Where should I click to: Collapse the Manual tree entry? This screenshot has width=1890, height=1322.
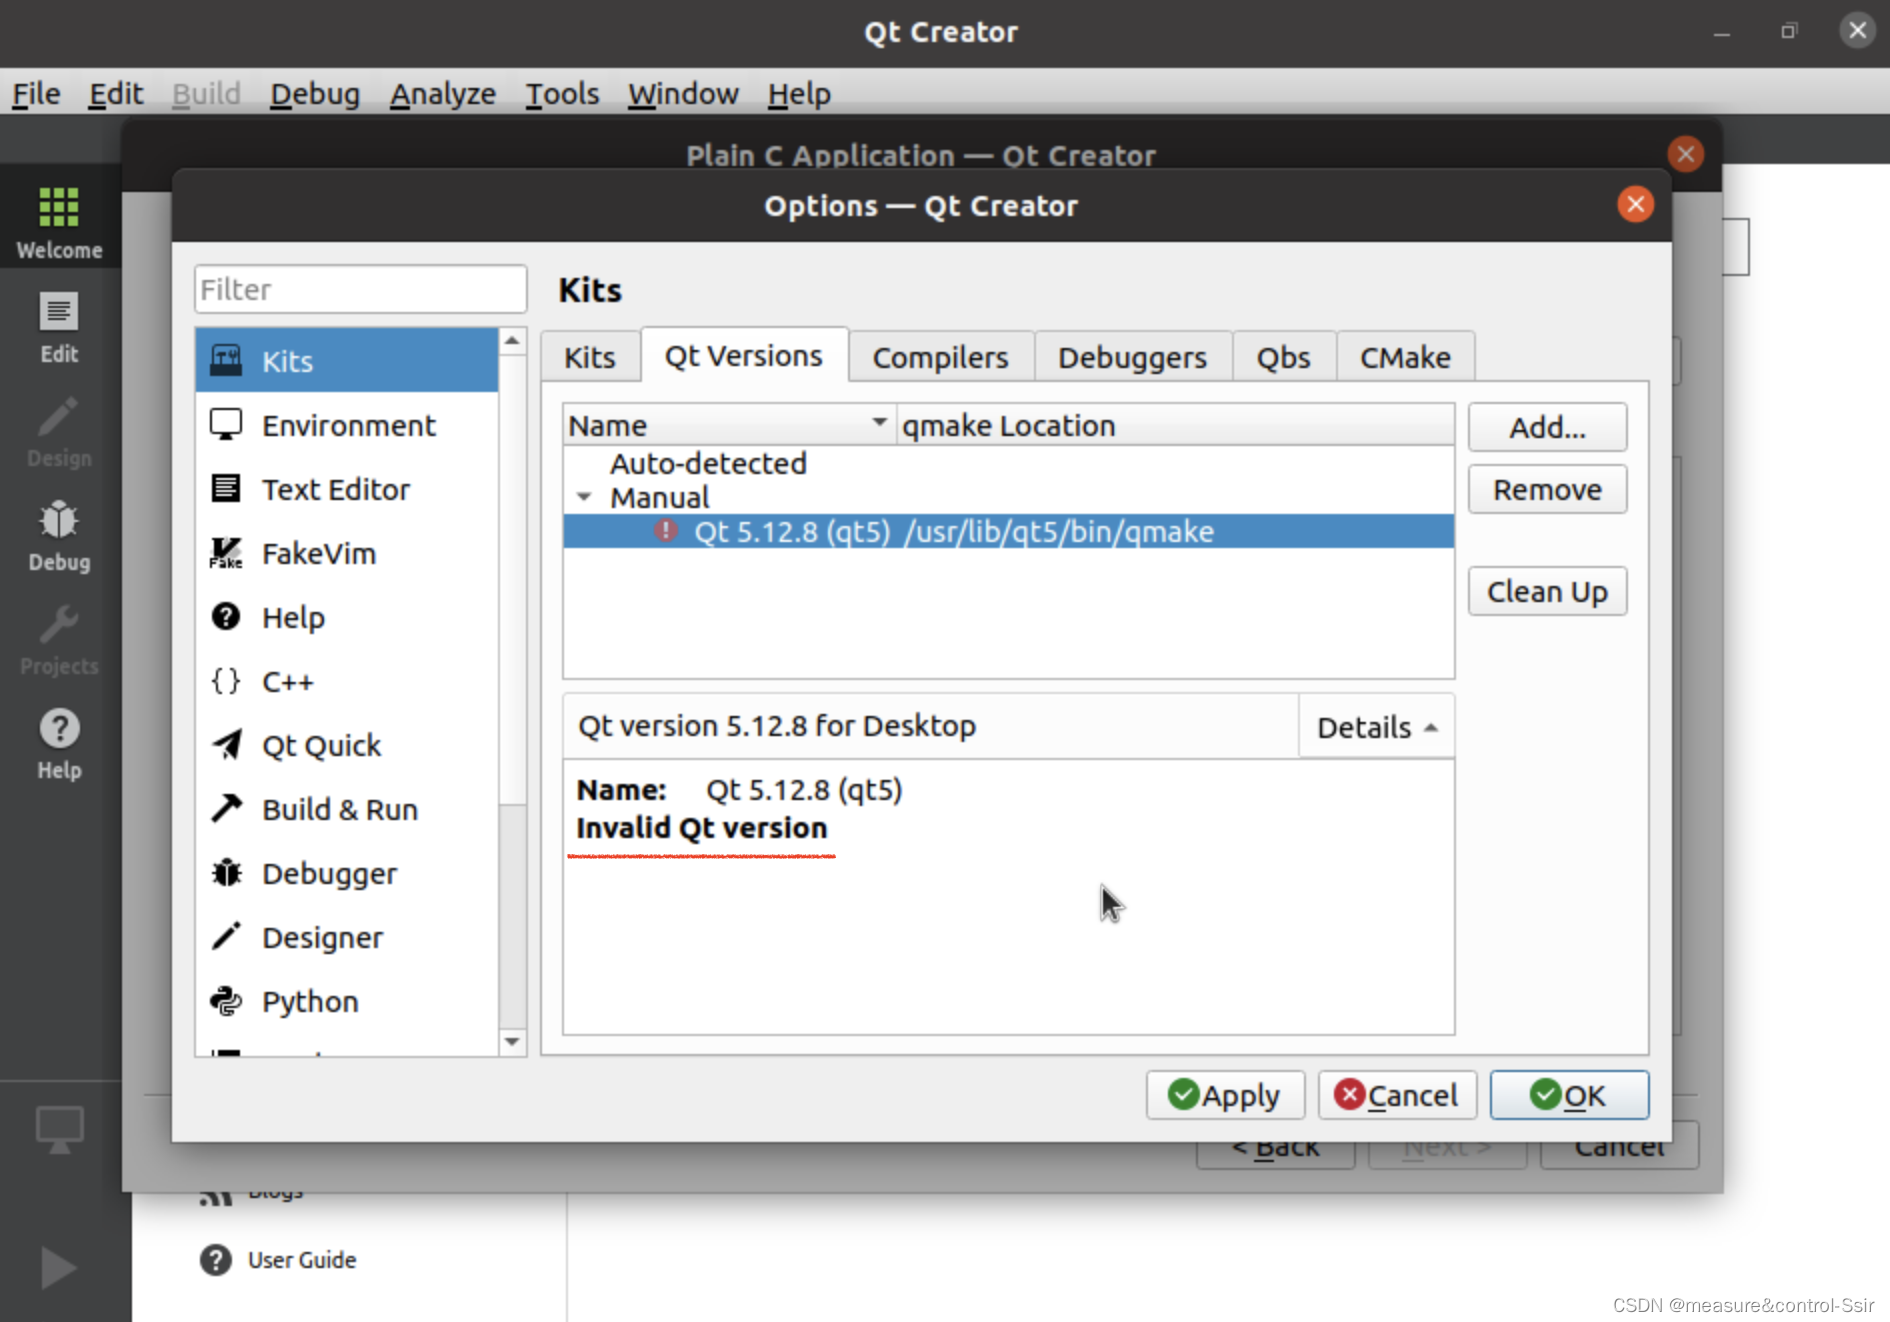584,497
